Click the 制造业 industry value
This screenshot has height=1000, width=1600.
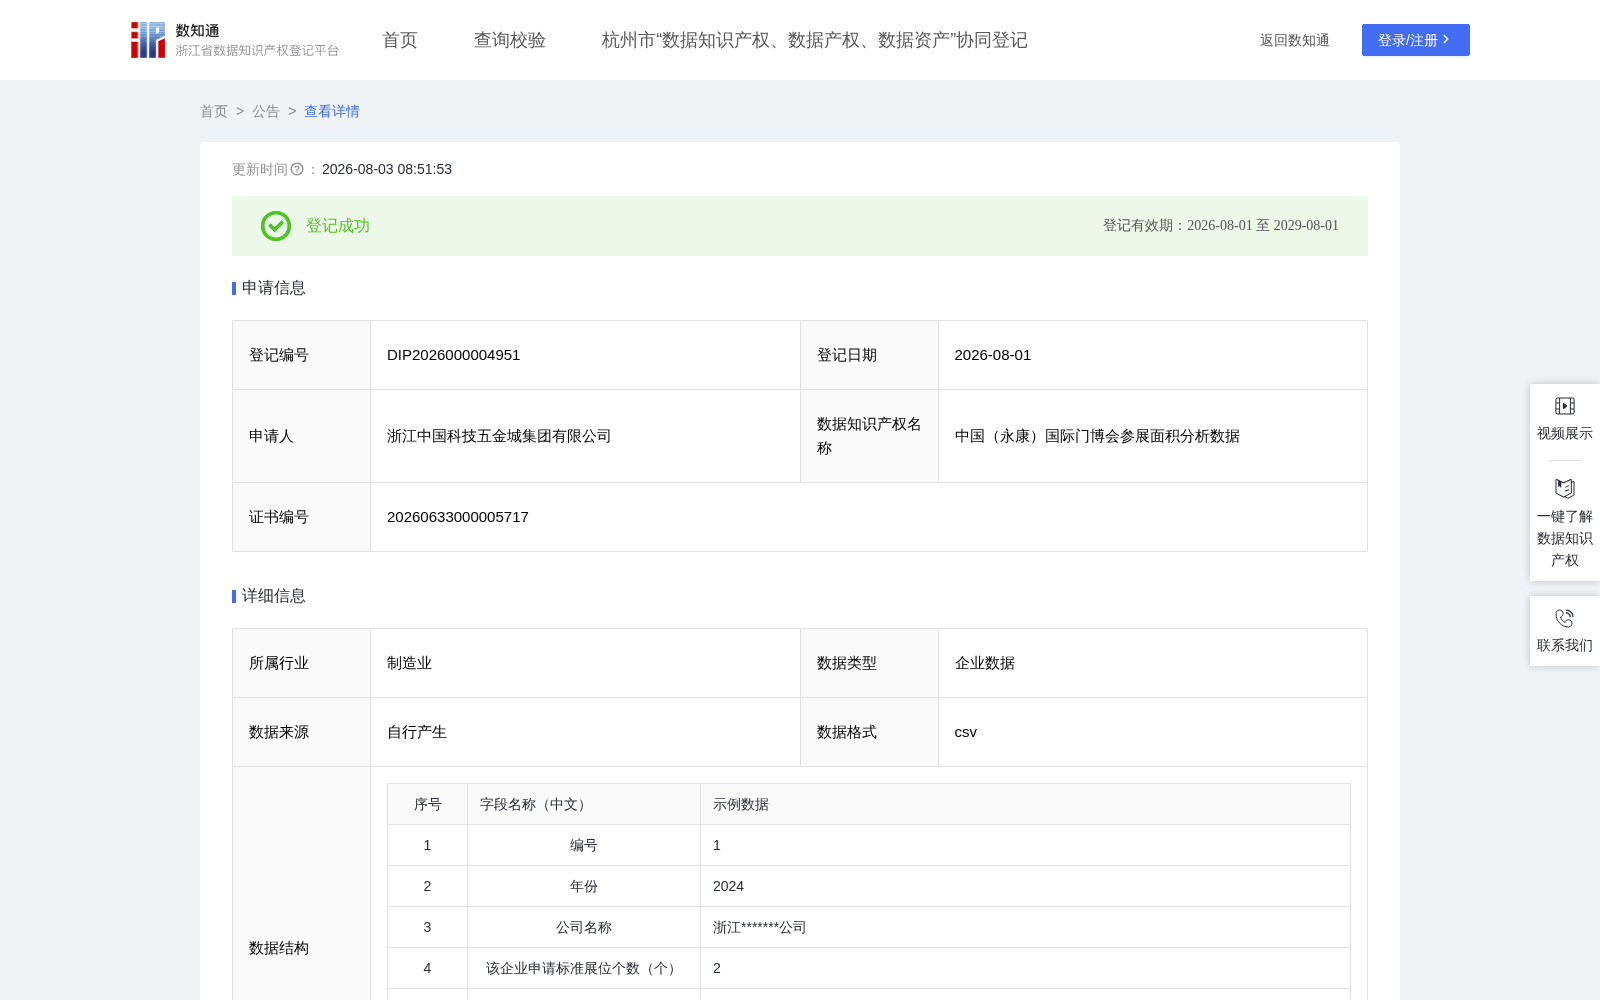[x=410, y=663]
